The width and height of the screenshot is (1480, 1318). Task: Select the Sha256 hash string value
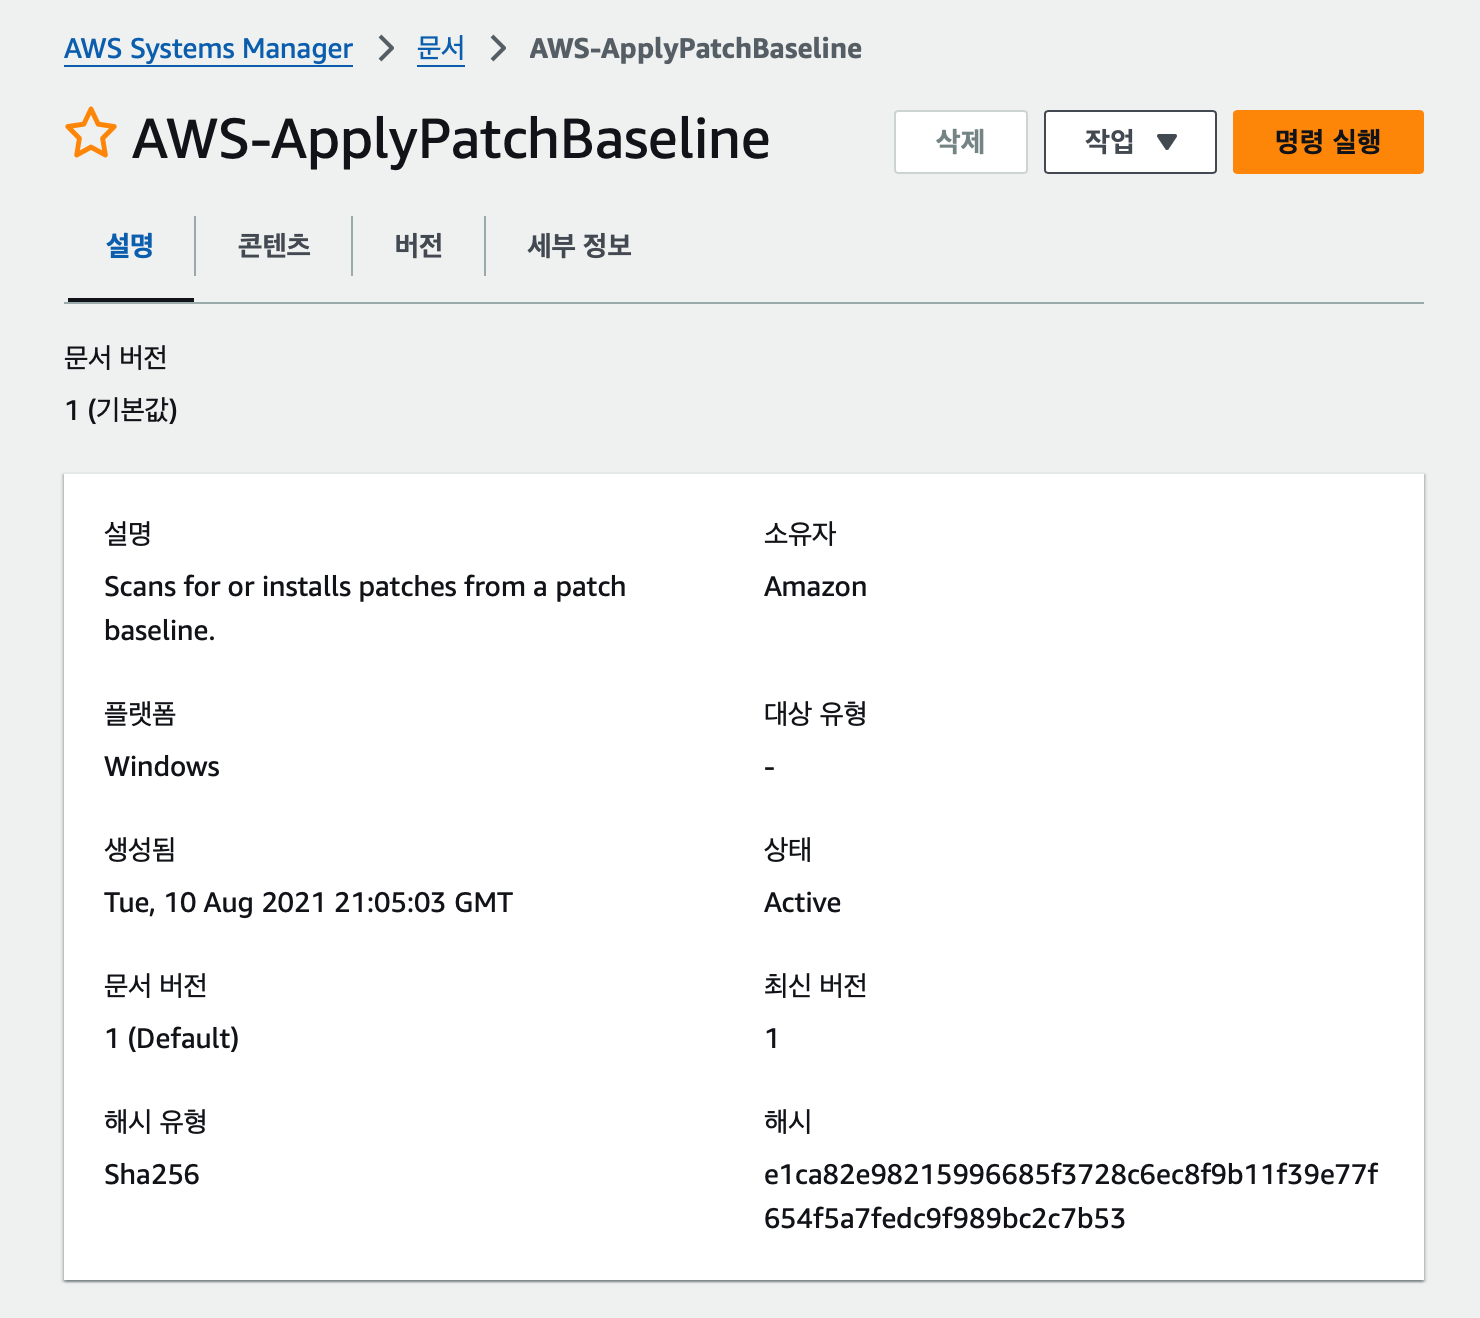(1071, 1196)
